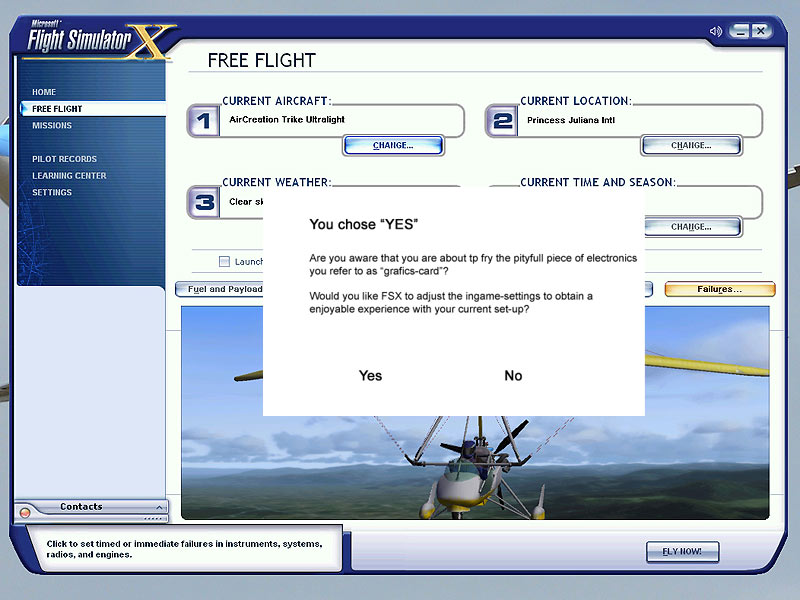Open the Home menu item
The image size is (800, 600).
tap(44, 92)
